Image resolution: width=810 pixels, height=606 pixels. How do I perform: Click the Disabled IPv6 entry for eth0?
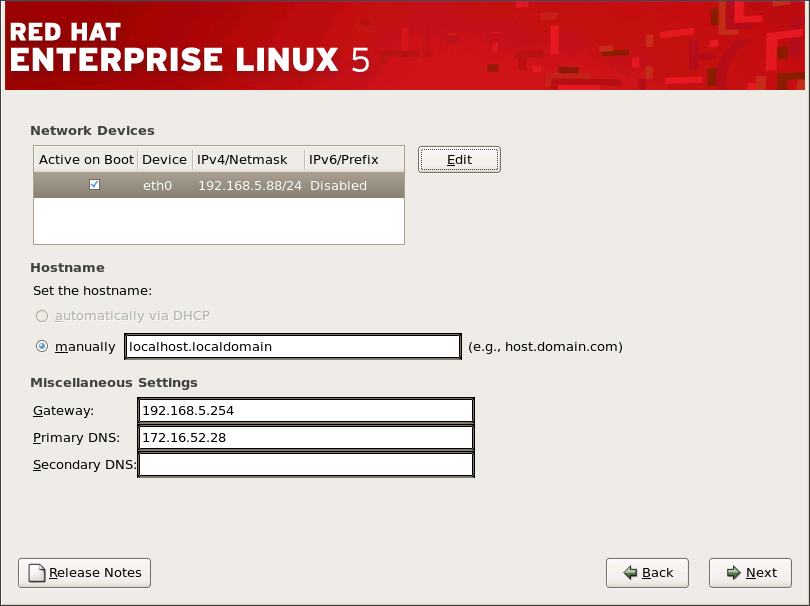click(338, 184)
